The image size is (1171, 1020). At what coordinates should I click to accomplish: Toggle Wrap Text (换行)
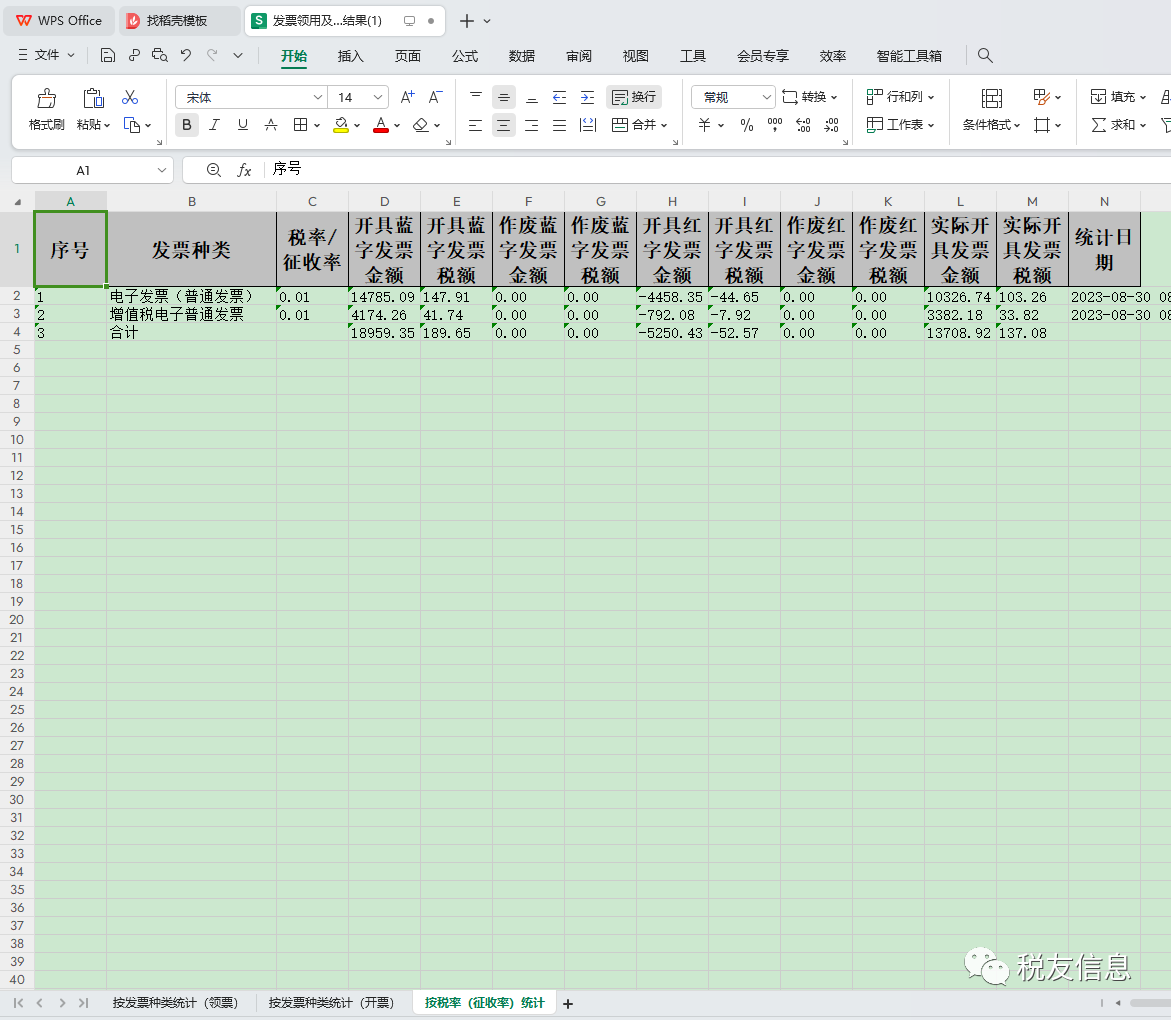[x=633, y=97]
